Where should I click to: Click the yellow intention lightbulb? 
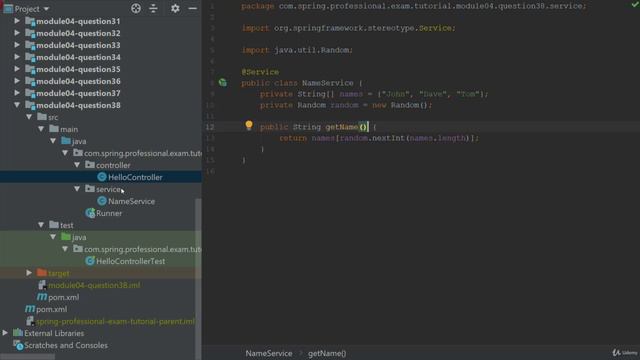click(x=249, y=125)
